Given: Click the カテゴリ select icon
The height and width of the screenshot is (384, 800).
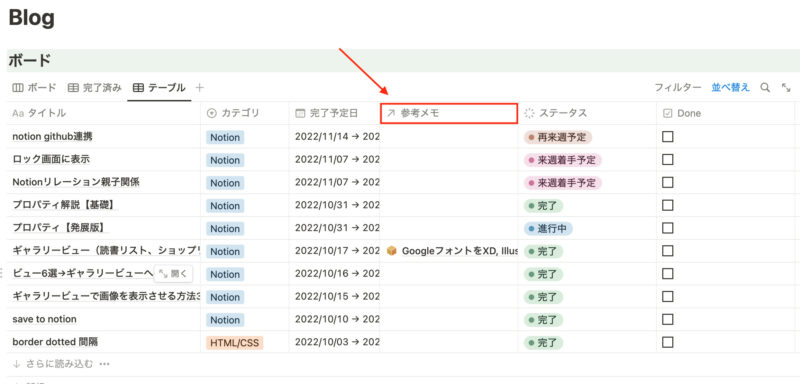Looking at the screenshot, I should (x=211, y=113).
